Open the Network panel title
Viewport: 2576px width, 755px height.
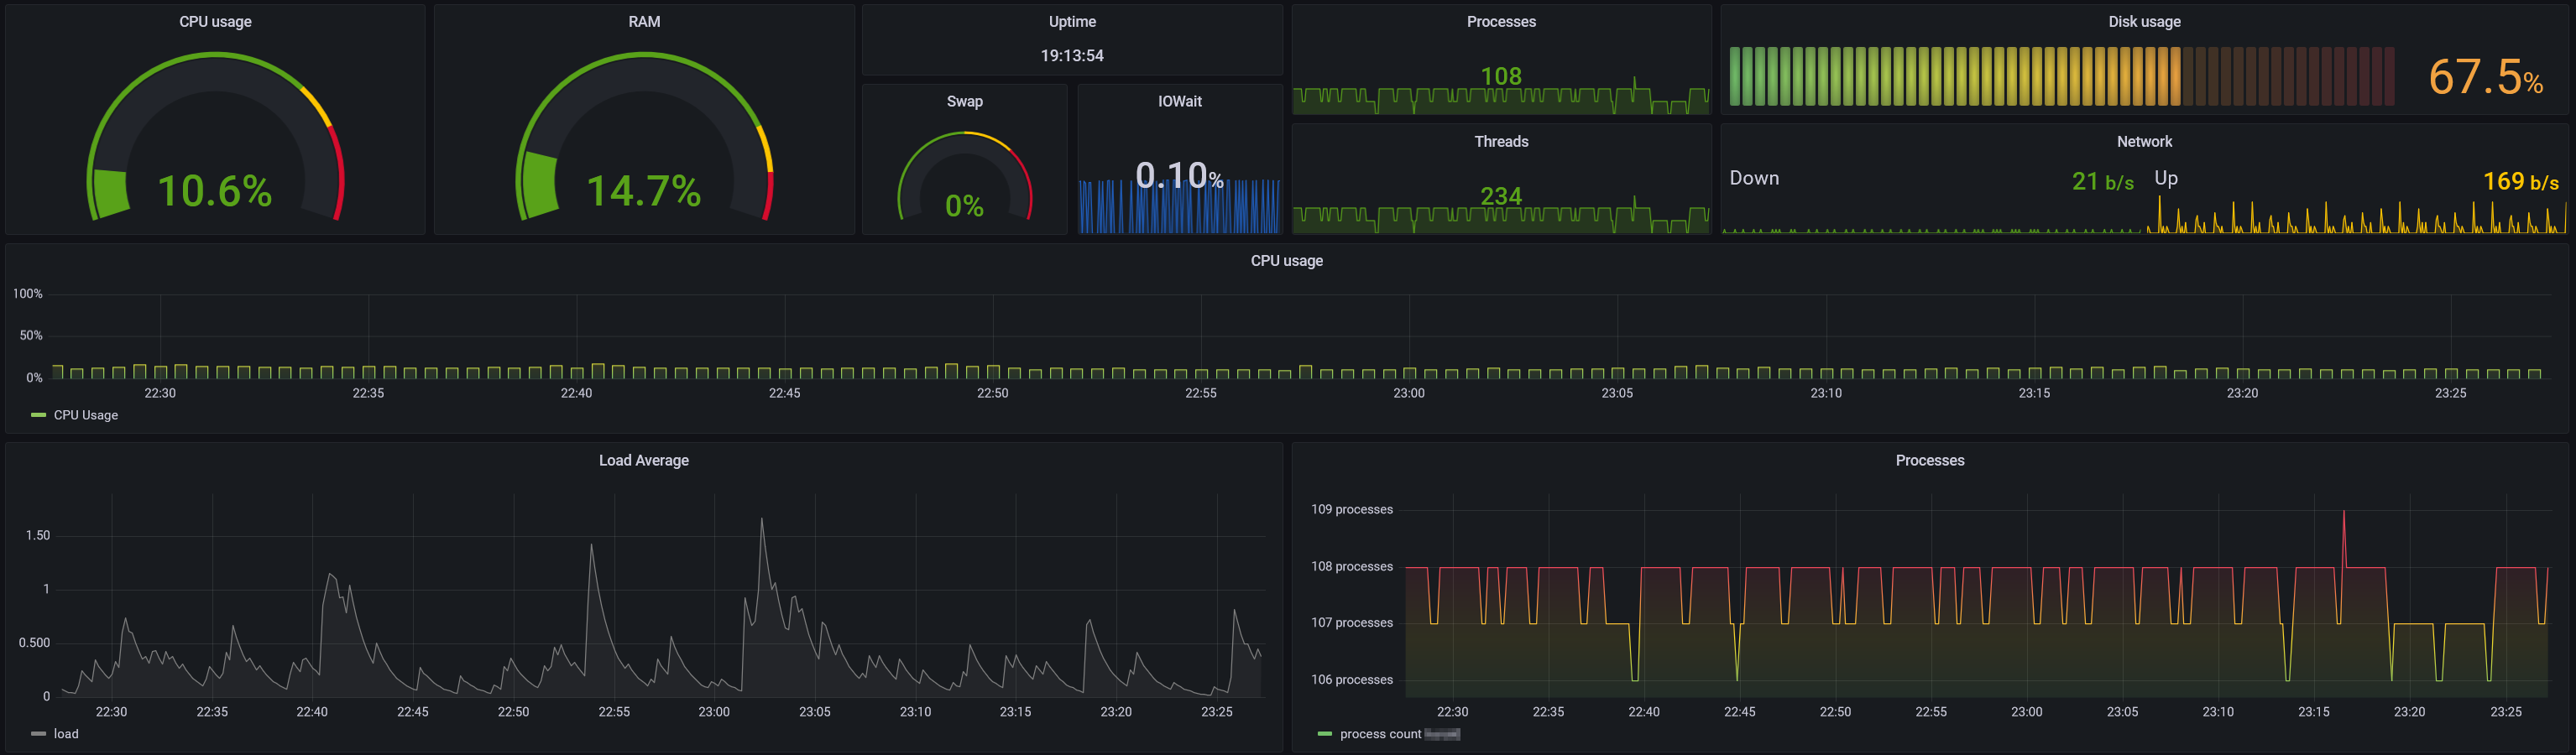tap(2144, 141)
